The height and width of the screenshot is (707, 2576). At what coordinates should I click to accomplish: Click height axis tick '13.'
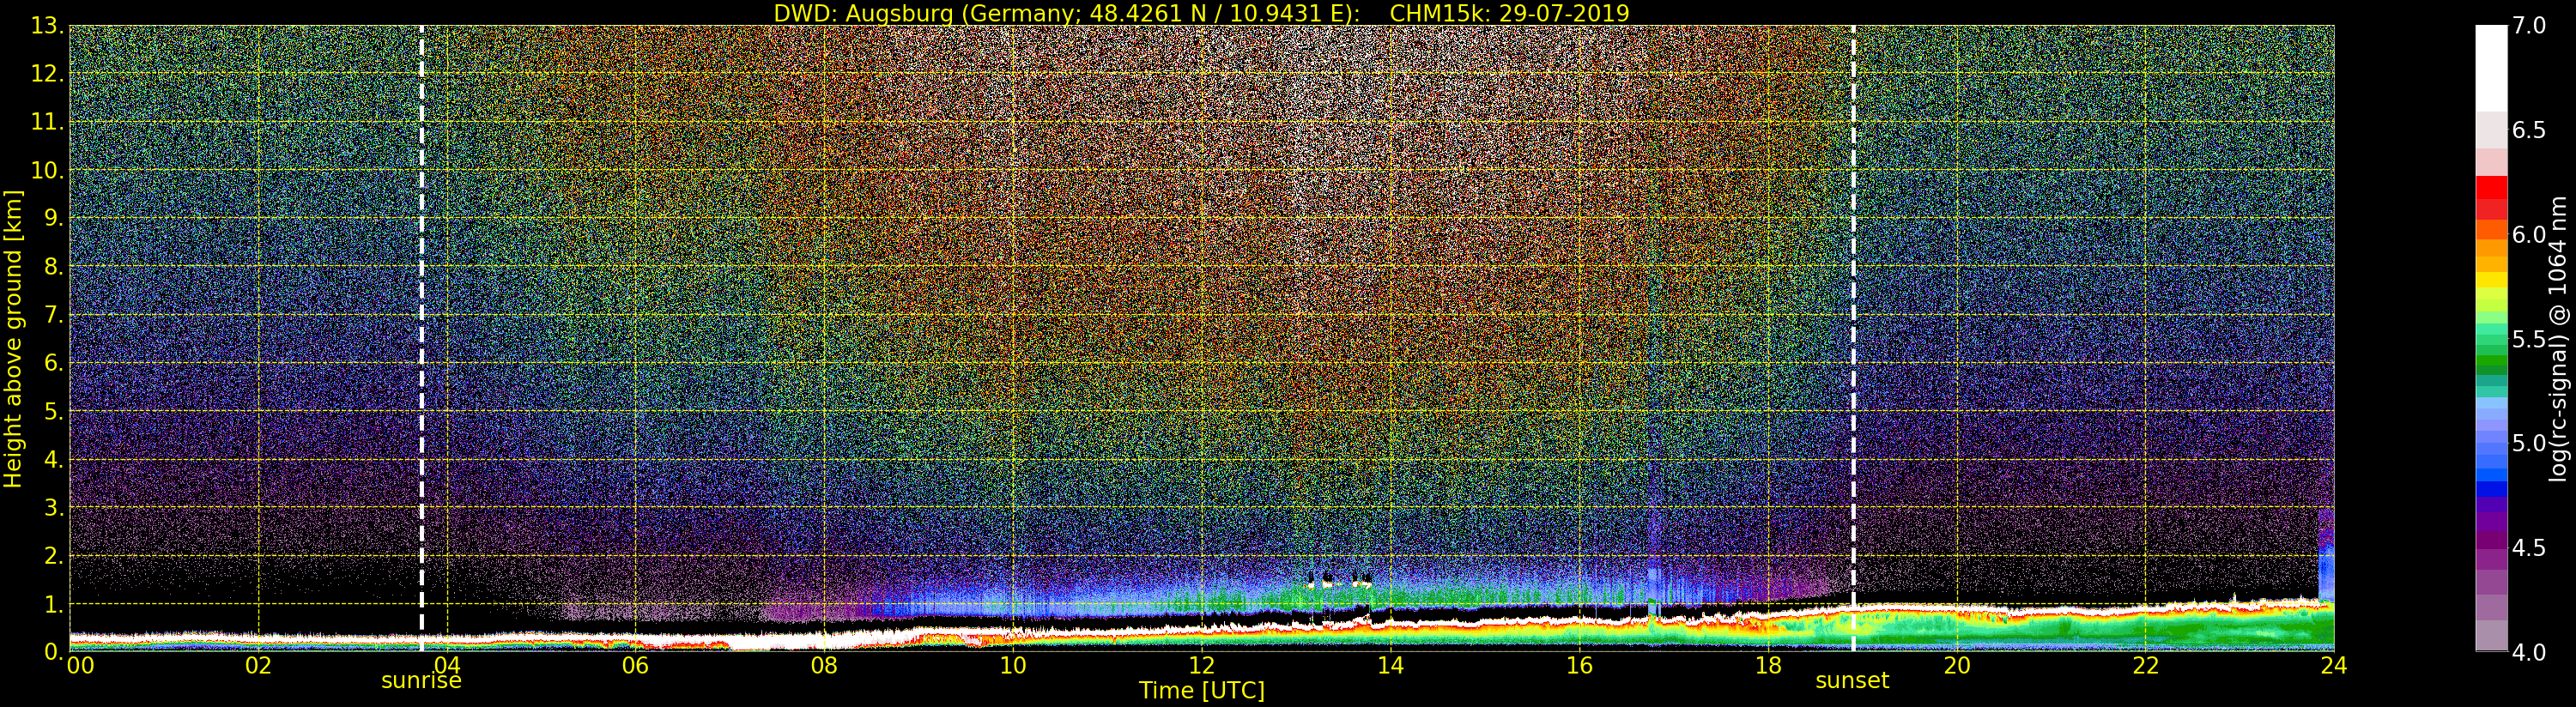pos(48,26)
